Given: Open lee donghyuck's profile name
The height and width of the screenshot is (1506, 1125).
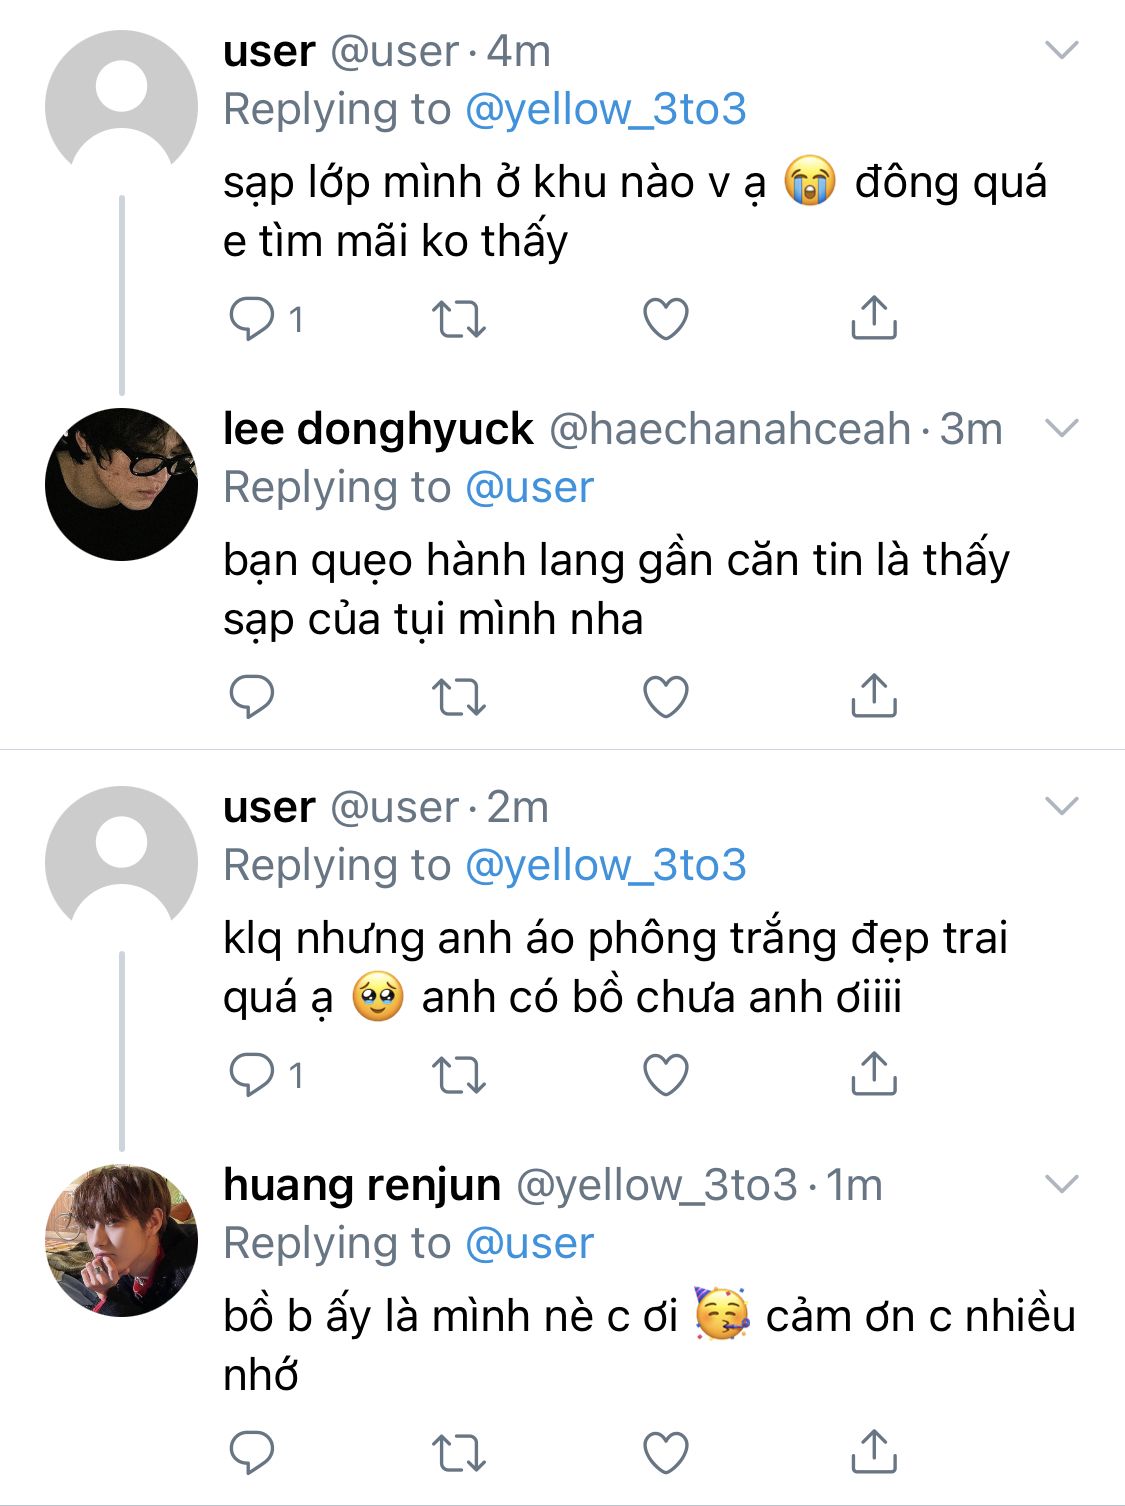Looking at the screenshot, I should 378,429.
